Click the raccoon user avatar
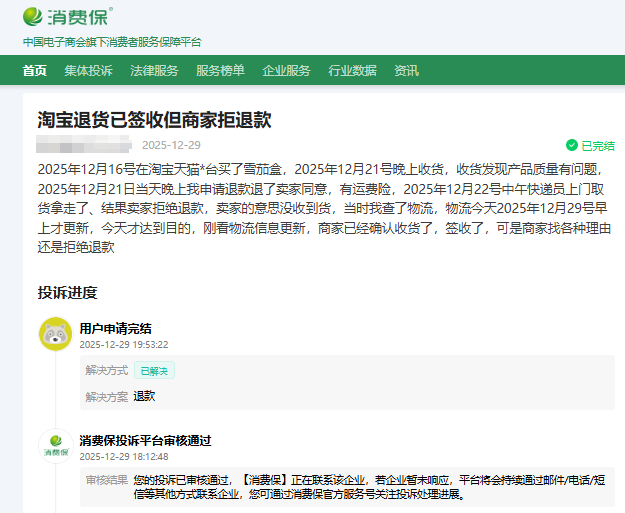 [x=55, y=334]
